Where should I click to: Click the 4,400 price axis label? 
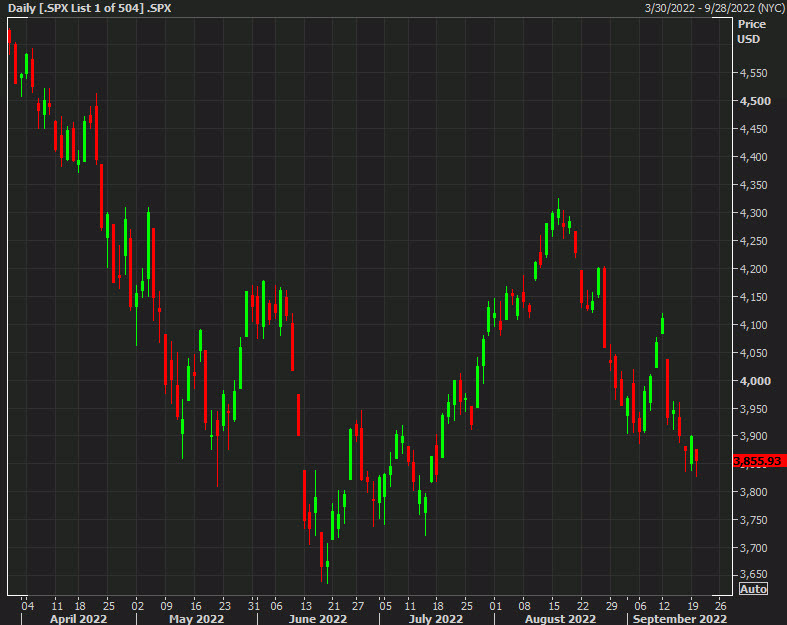pos(753,157)
